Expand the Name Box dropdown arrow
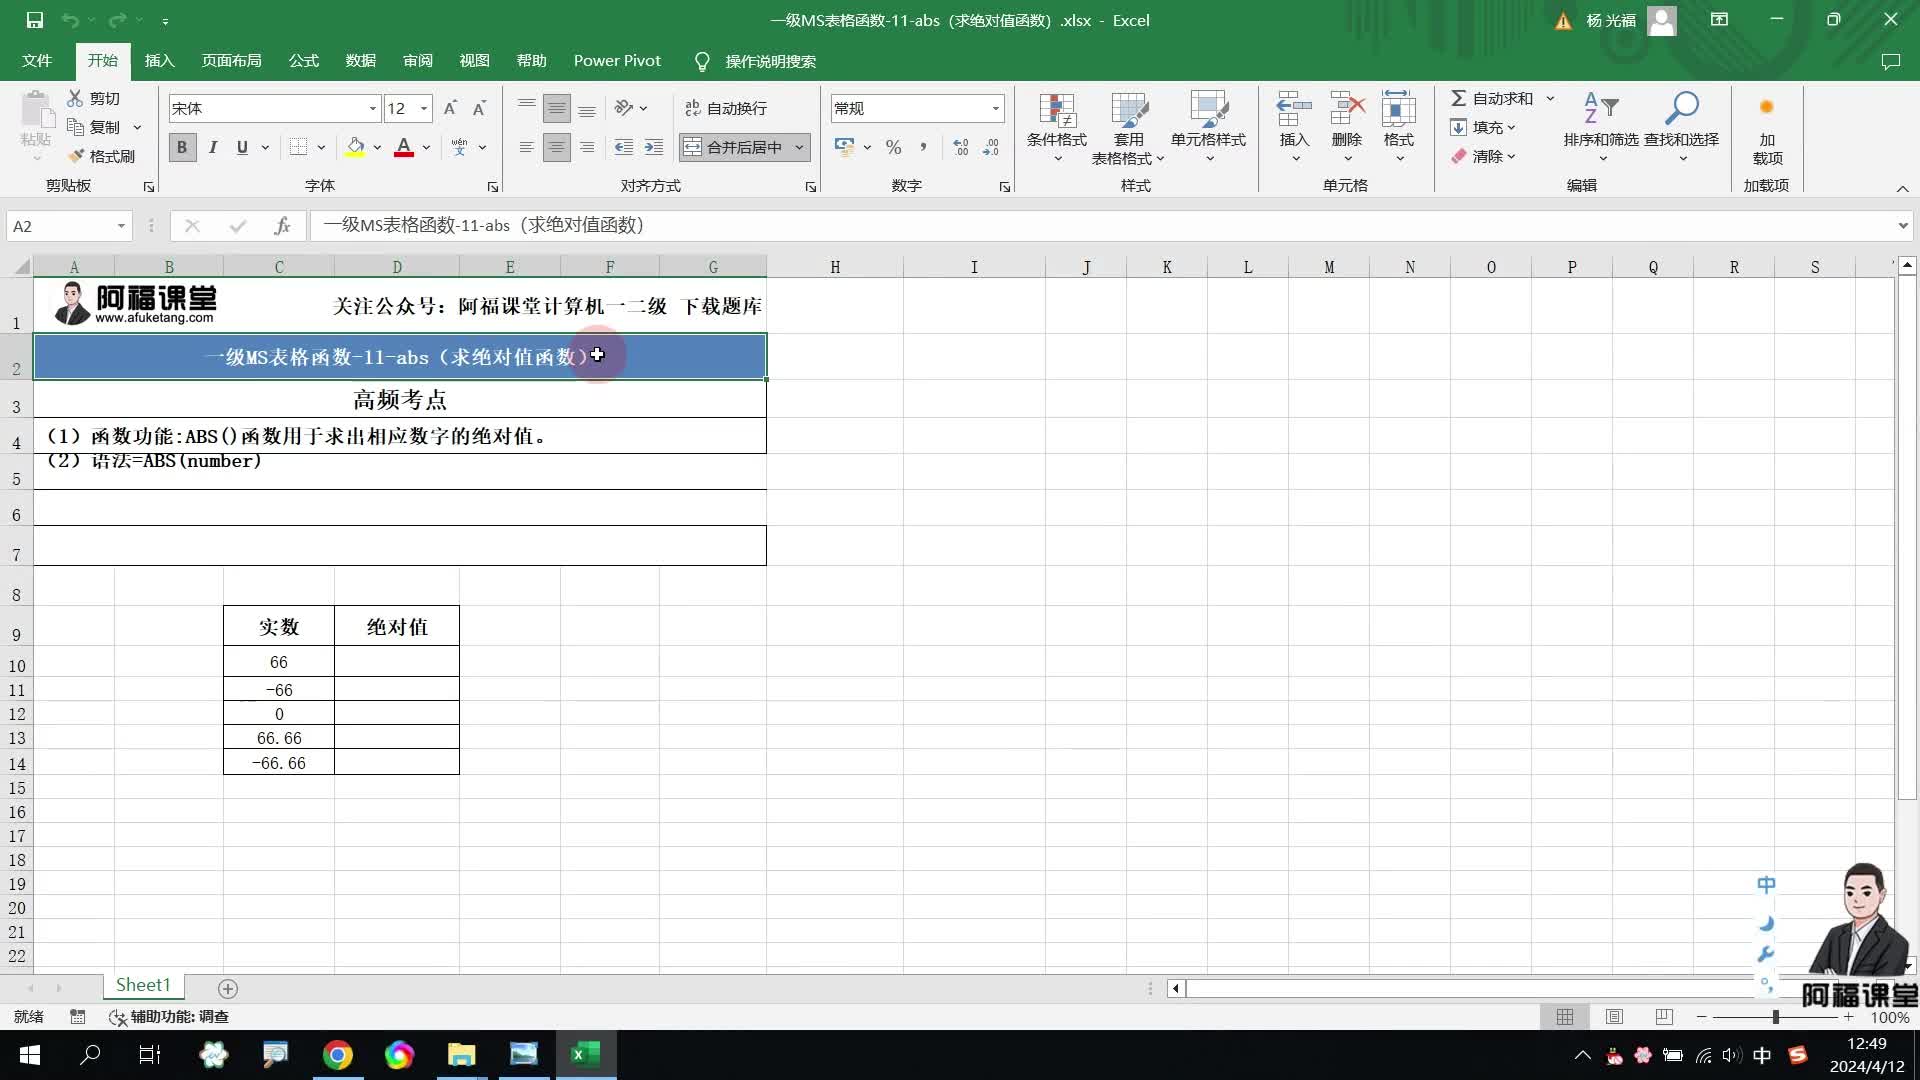The width and height of the screenshot is (1920, 1080). tap(121, 226)
